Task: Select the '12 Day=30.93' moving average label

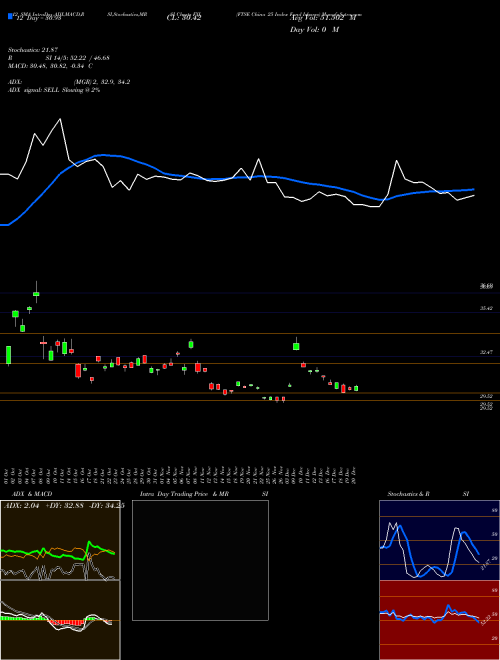Action: (x=38, y=19)
